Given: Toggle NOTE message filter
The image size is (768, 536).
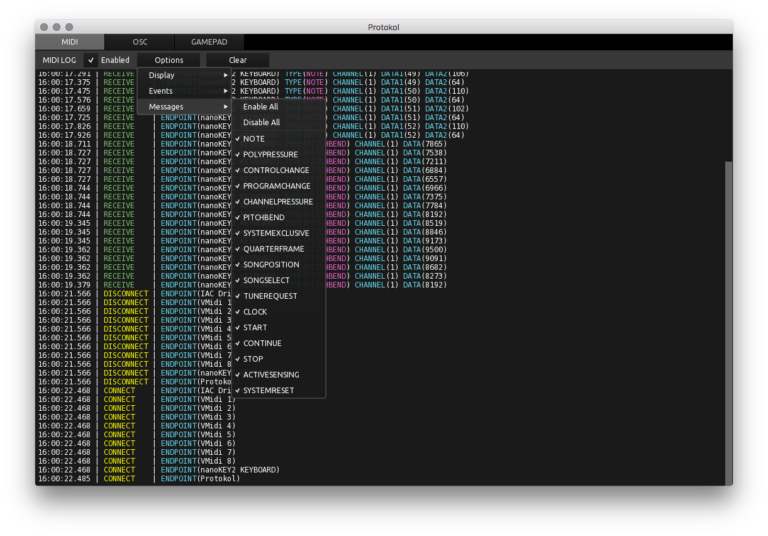Looking at the screenshot, I should 278,139.
